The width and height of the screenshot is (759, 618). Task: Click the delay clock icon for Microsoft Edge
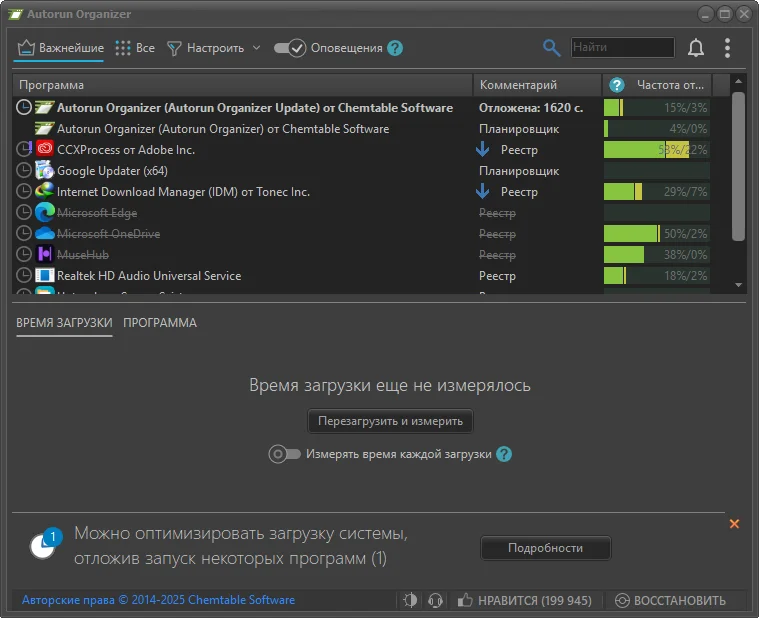point(25,213)
